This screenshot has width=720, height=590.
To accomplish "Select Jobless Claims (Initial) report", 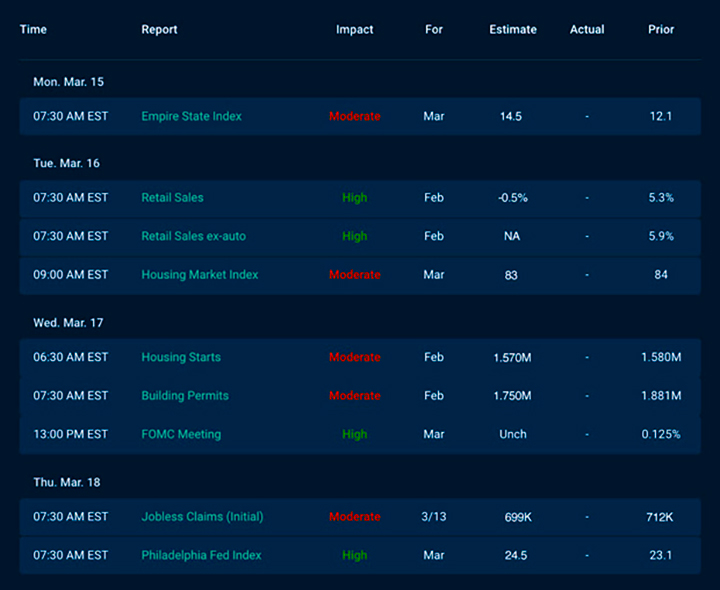I will tap(203, 517).
